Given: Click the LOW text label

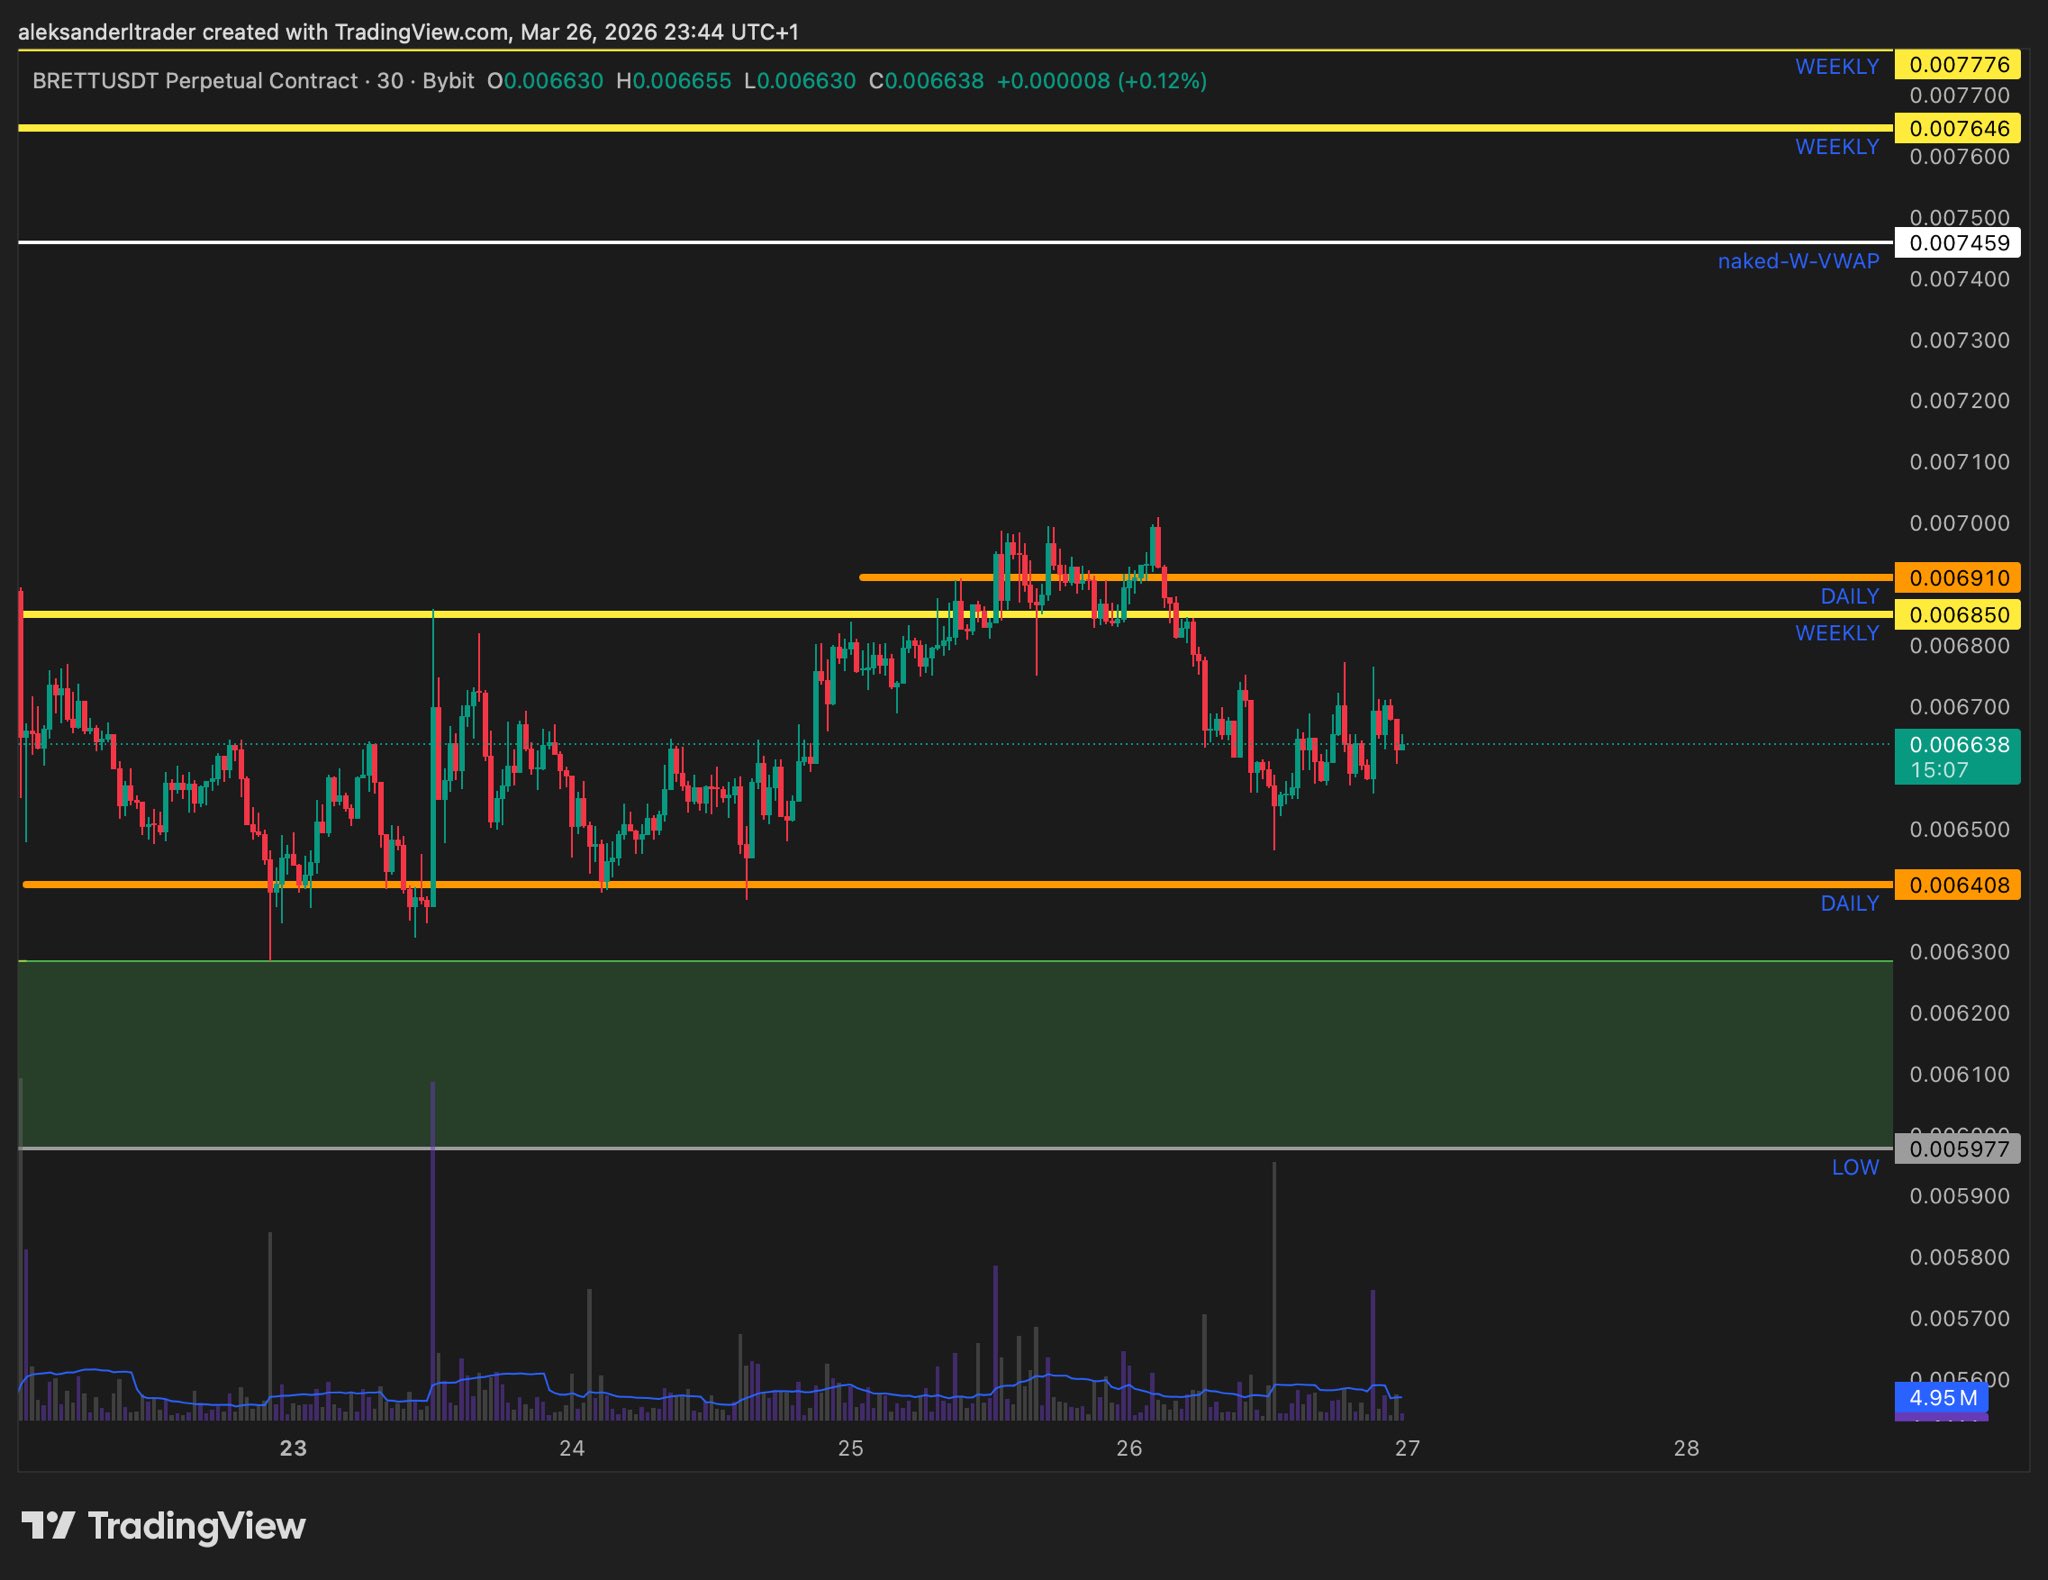Looking at the screenshot, I should point(1854,1167).
